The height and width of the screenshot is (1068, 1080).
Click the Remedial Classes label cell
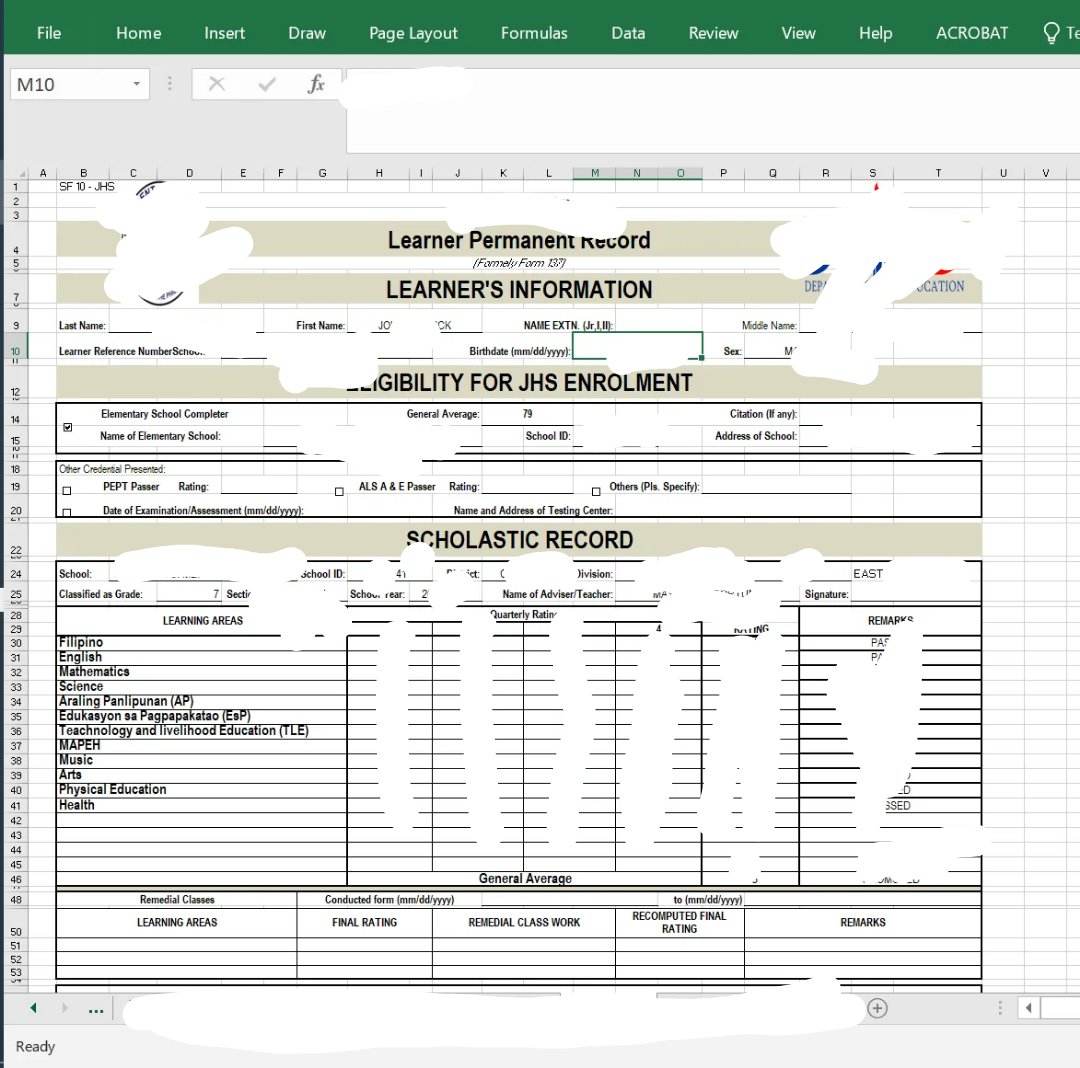coord(177,899)
